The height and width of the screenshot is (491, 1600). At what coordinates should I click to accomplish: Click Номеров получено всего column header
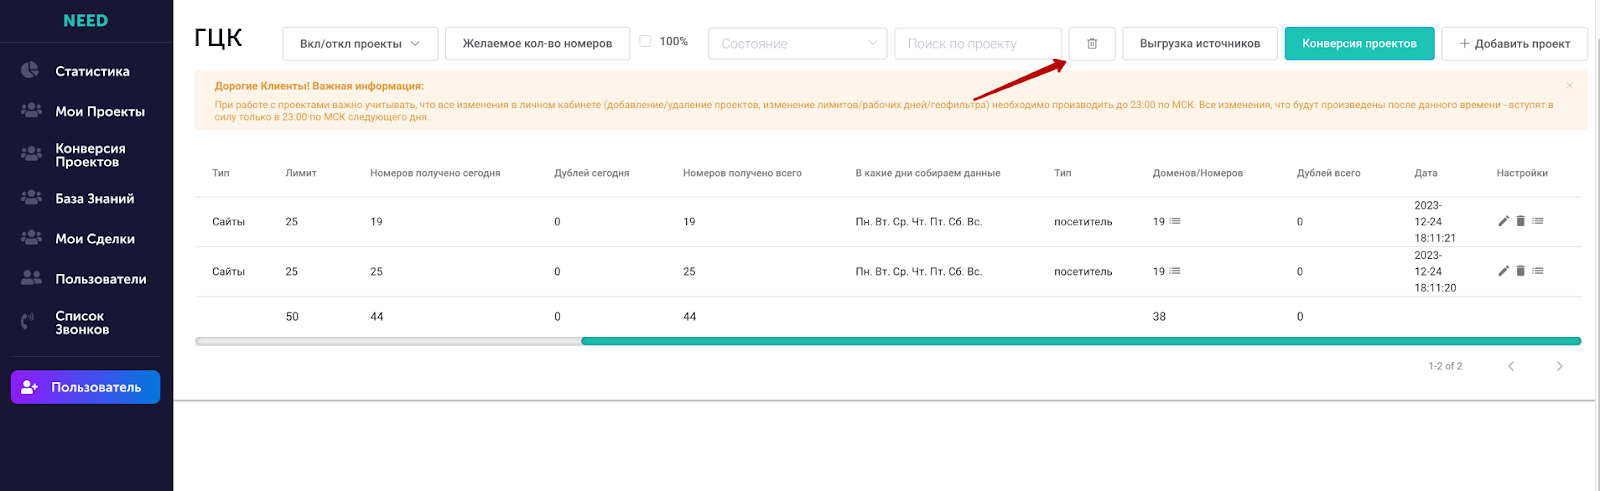[742, 173]
